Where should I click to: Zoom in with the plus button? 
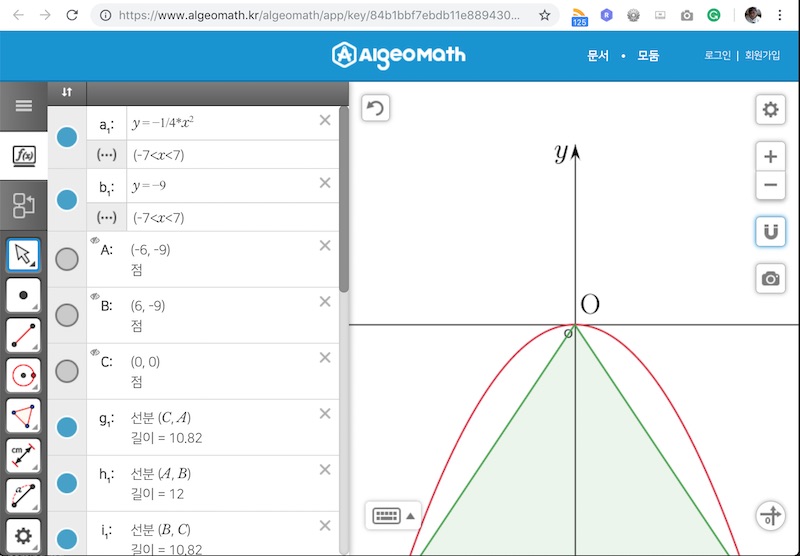[x=770, y=157]
